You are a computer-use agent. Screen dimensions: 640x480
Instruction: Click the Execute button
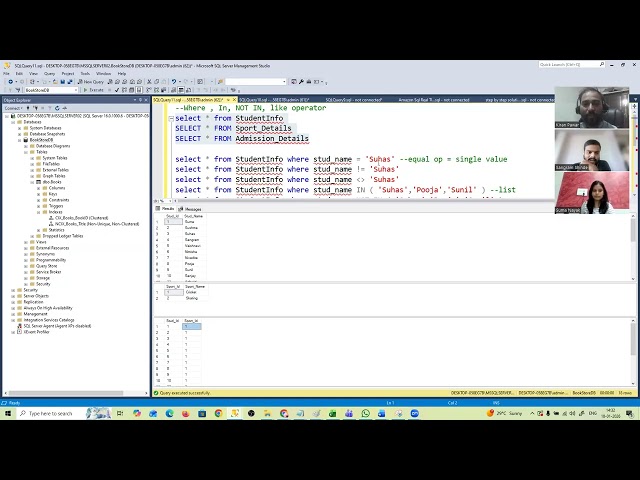93,90
